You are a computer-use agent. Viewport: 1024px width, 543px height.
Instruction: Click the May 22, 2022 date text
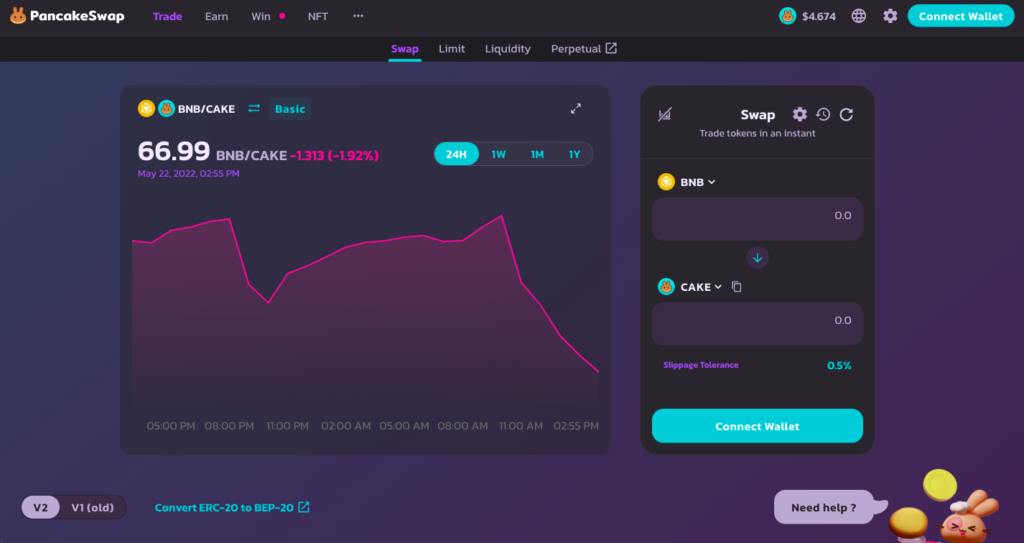click(189, 174)
